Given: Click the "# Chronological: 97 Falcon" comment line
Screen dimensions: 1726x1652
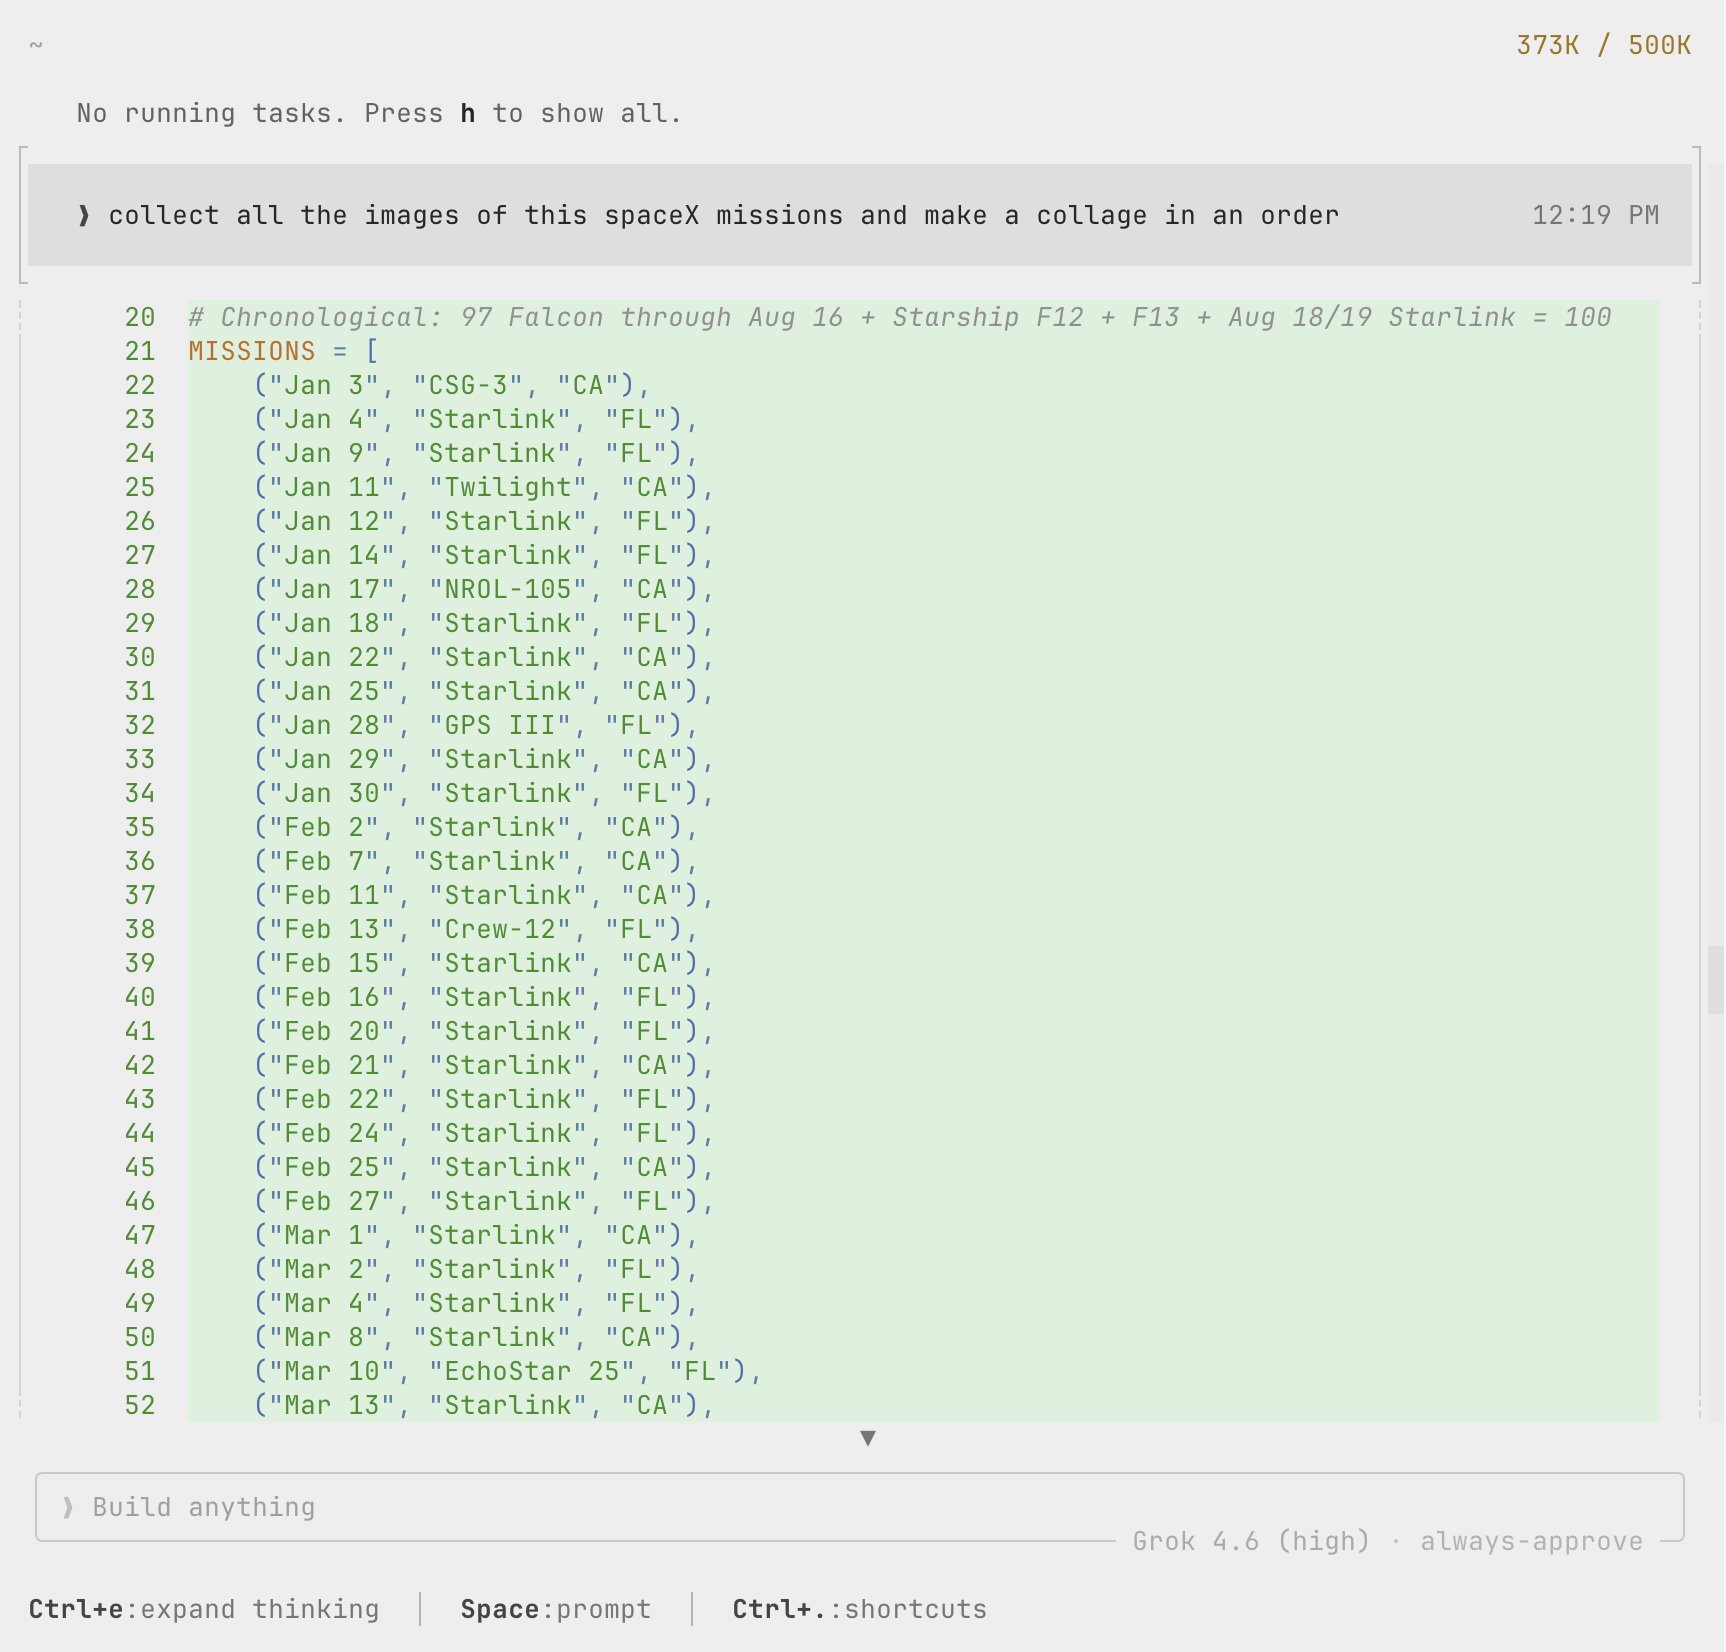Looking at the screenshot, I should click(x=900, y=317).
